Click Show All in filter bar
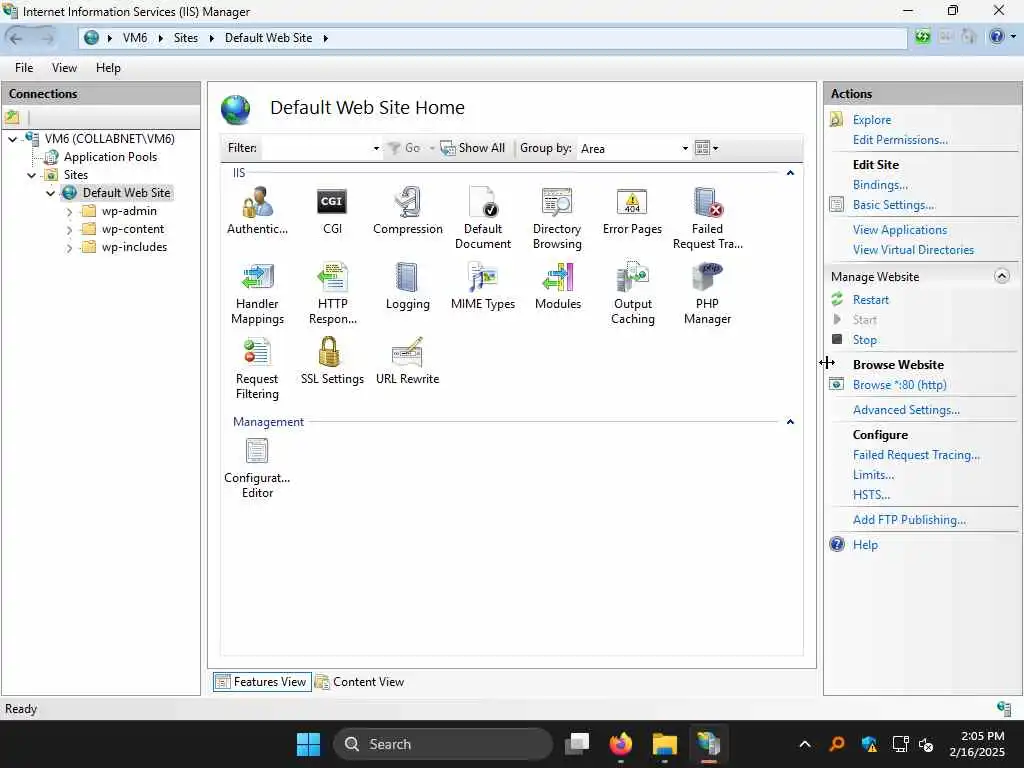 [x=473, y=148]
